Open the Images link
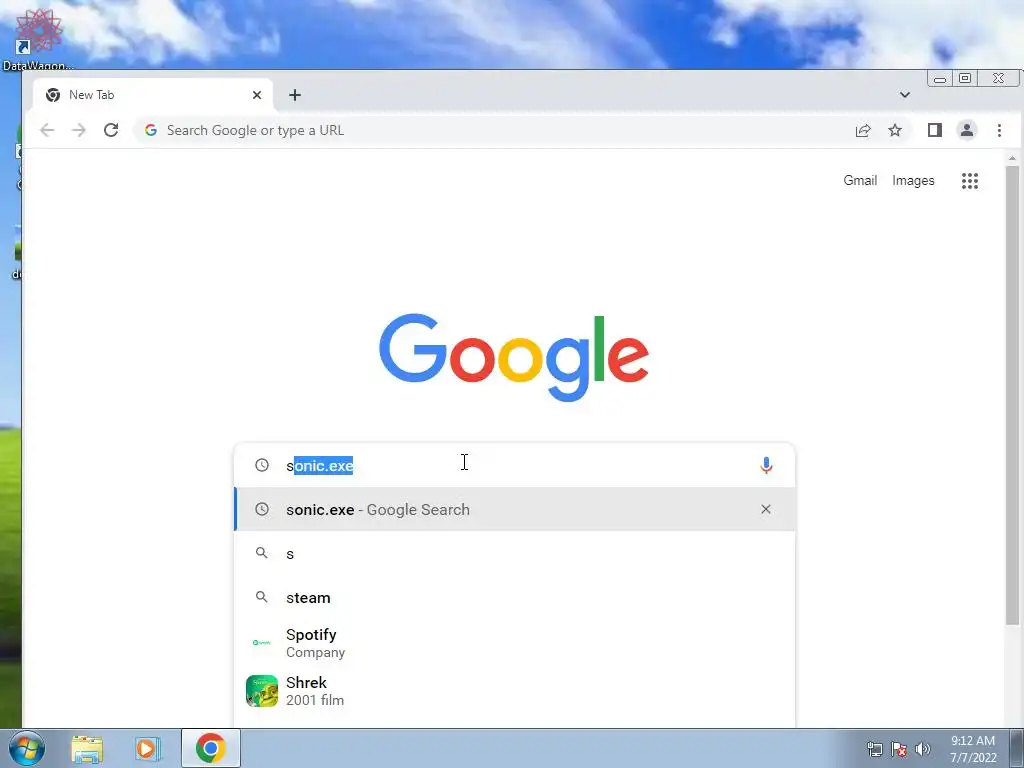This screenshot has width=1024, height=768. click(x=913, y=181)
